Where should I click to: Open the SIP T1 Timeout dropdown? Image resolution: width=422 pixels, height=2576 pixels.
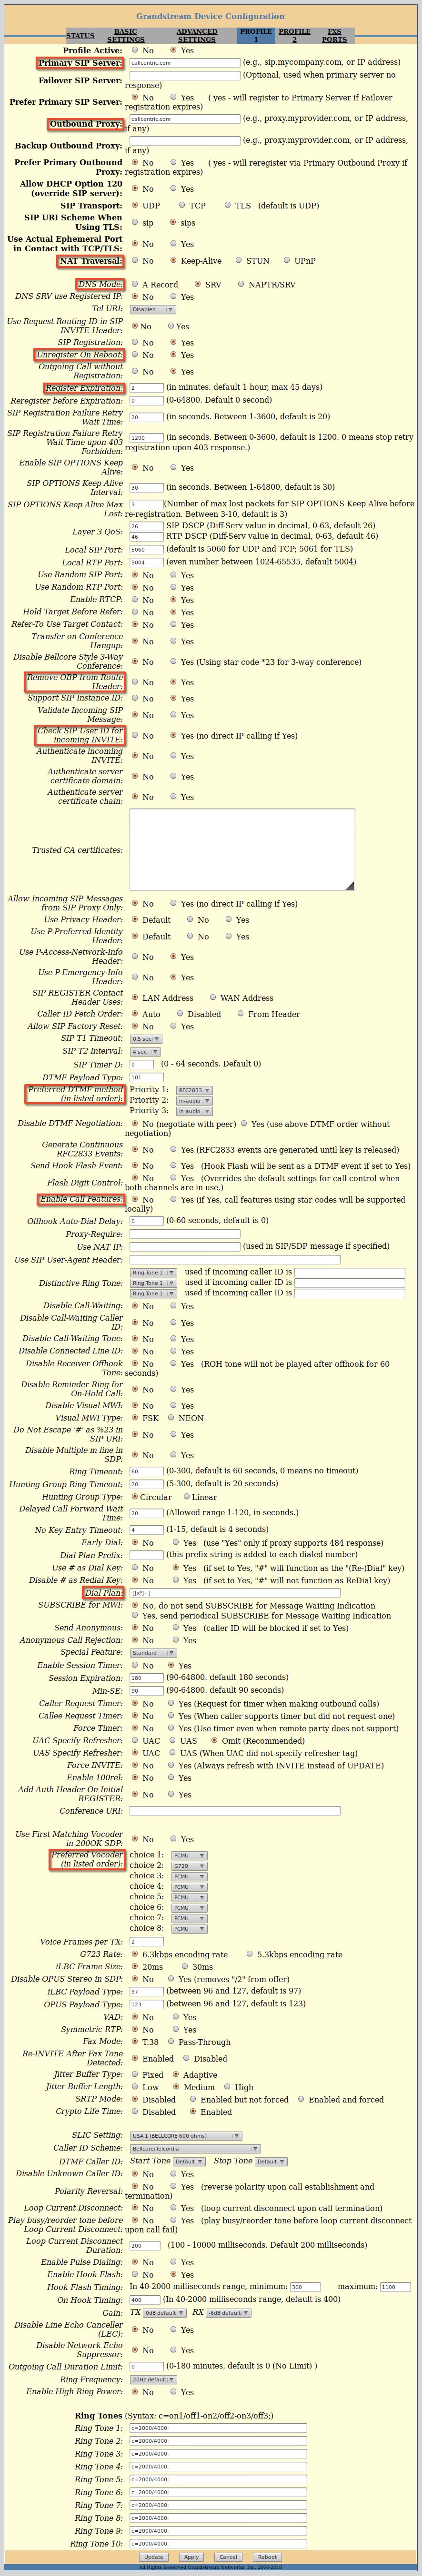coord(146,1039)
